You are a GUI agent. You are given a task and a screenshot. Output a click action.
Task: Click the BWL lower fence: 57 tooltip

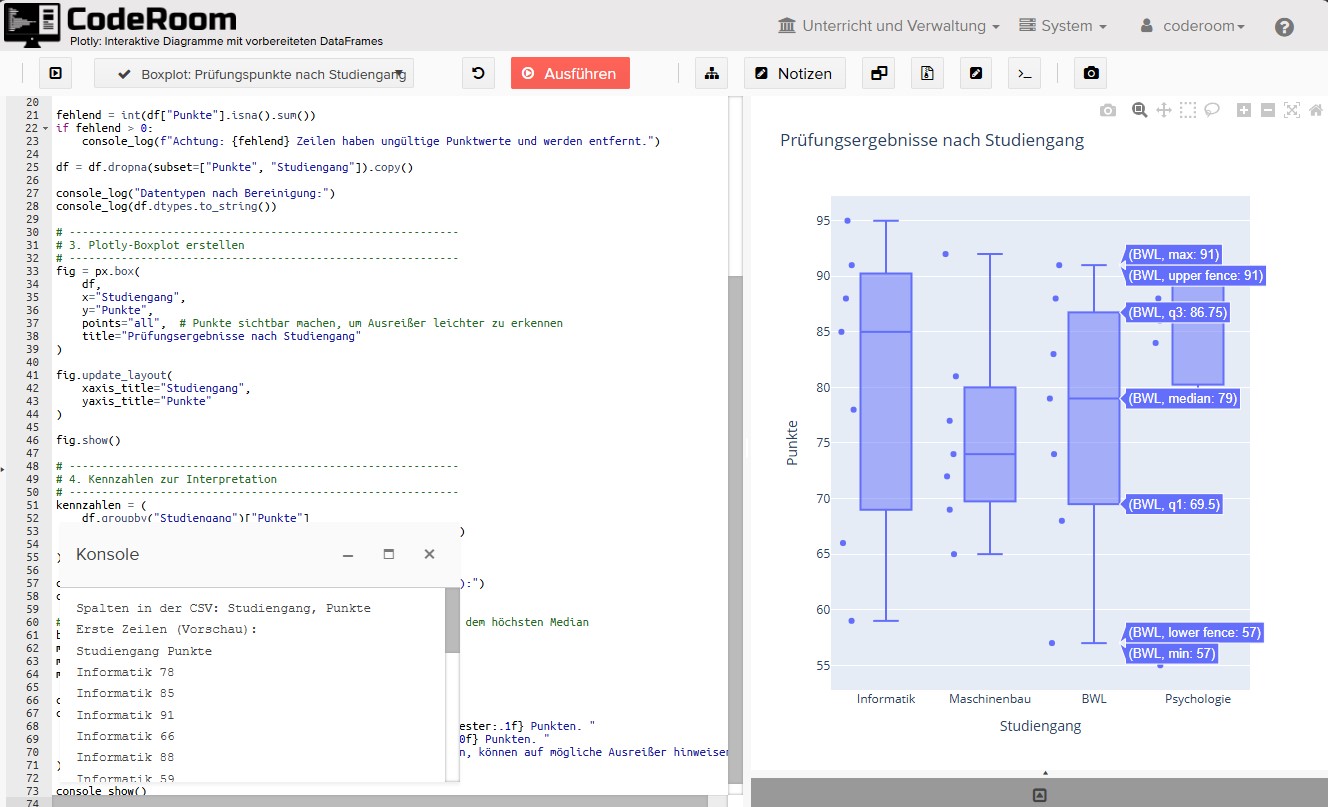(x=1194, y=632)
